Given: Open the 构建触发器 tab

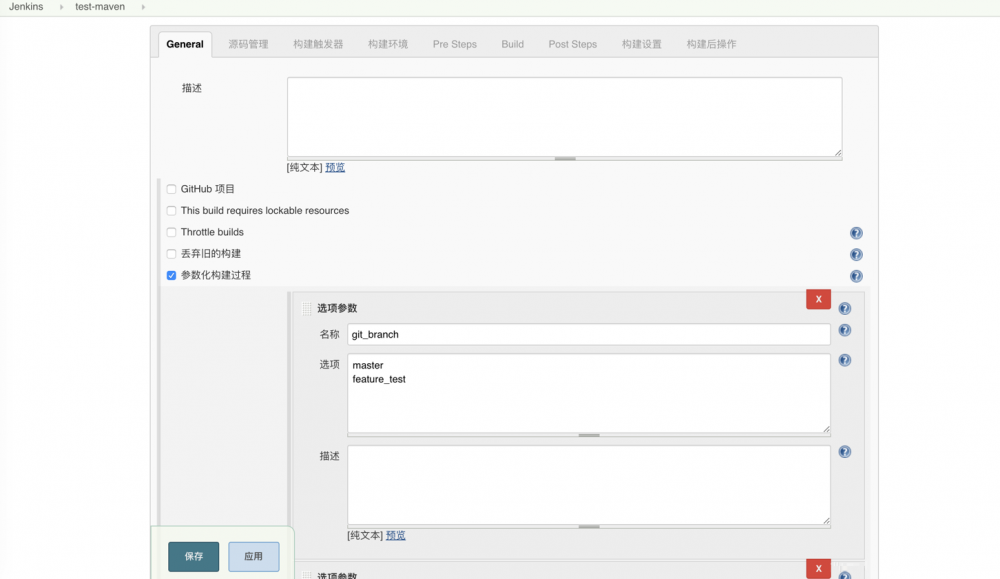Looking at the screenshot, I should click(x=318, y=43).
